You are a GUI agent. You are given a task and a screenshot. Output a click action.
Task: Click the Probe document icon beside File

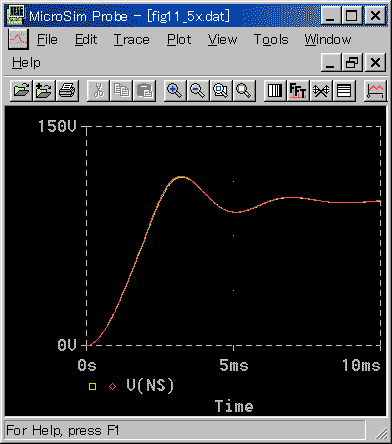pos(18,39)
